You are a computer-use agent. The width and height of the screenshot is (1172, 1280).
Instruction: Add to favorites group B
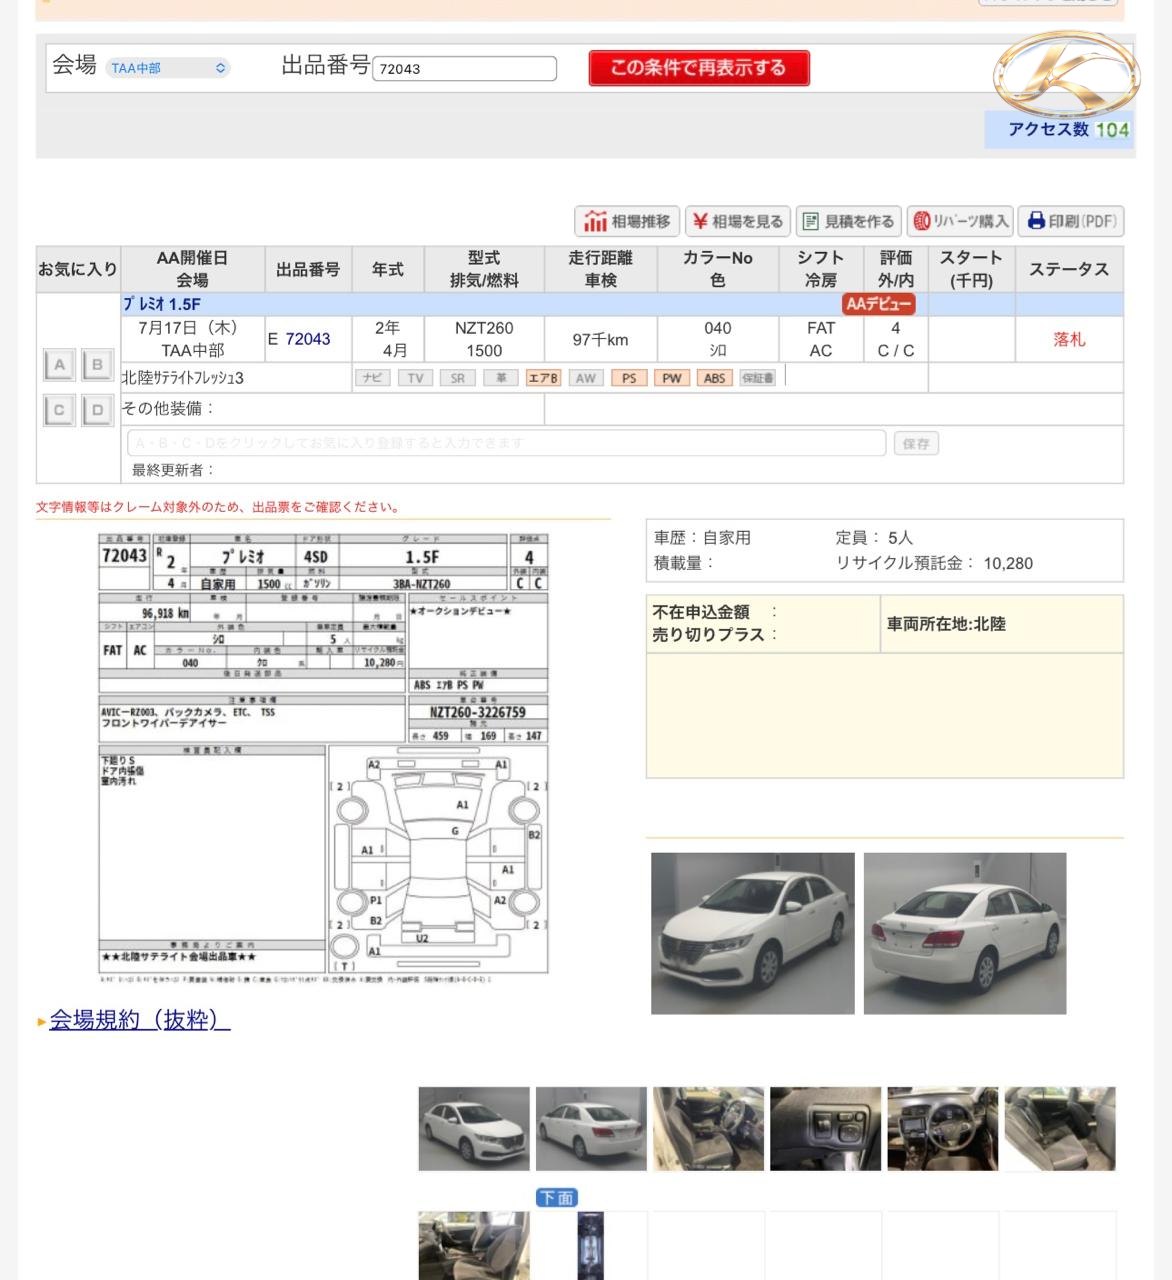click(x=97, y=365)
